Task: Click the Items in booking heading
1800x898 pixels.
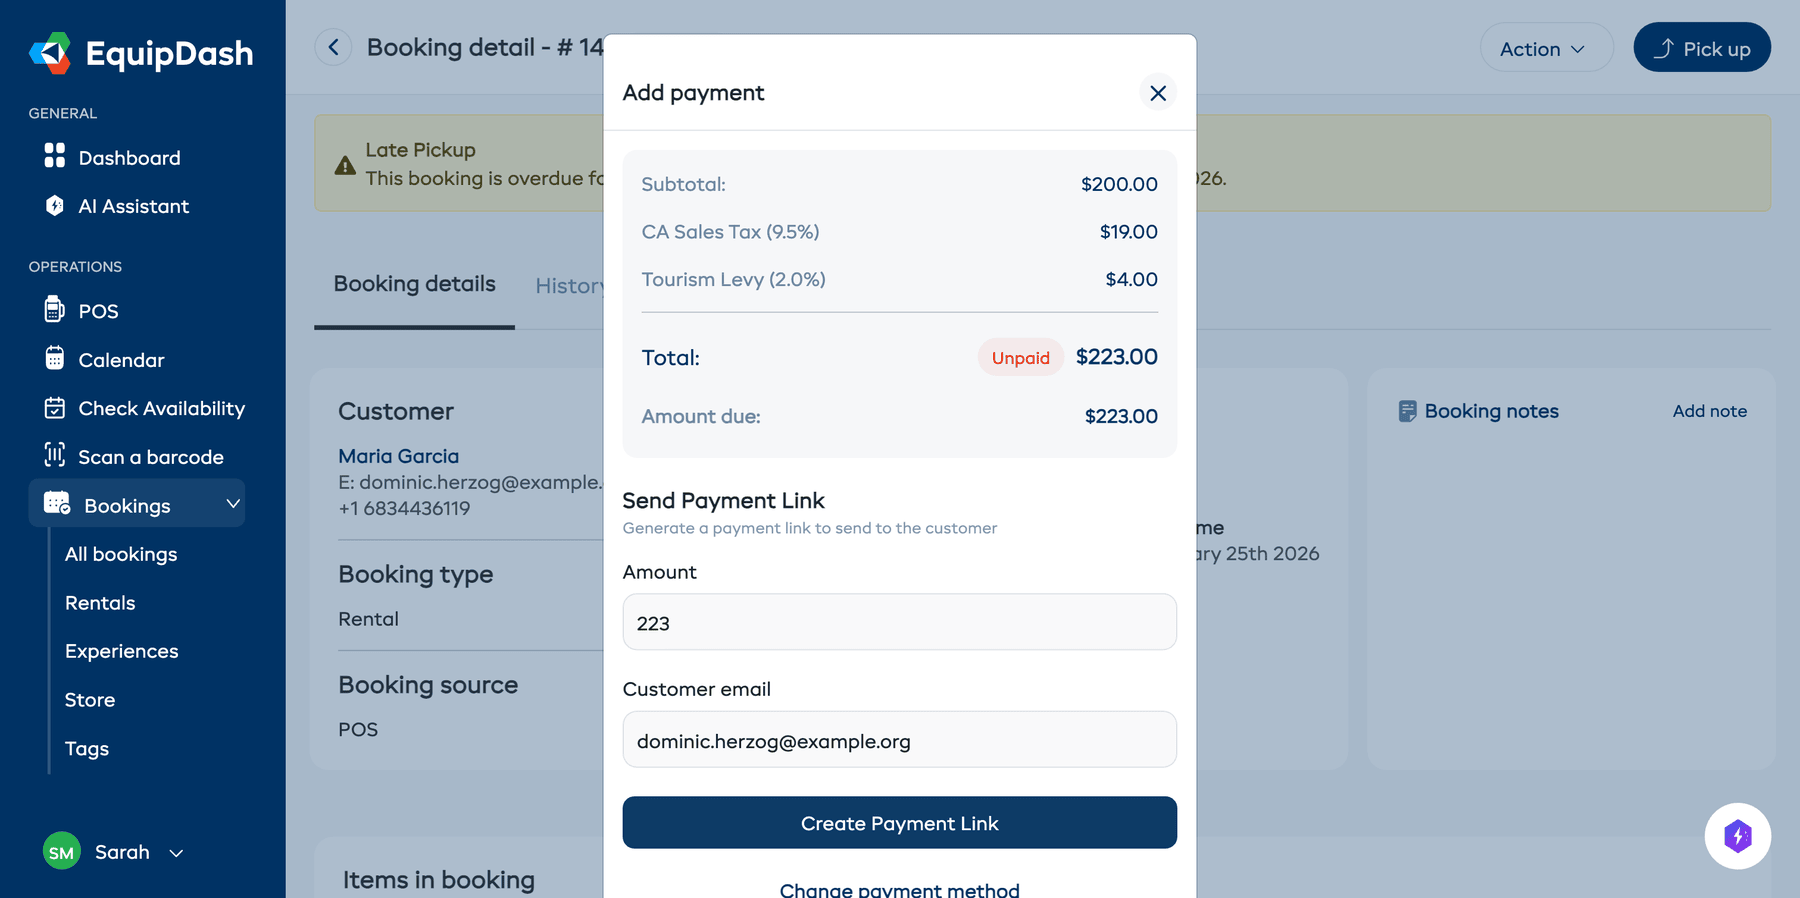Action: (439, 880)
